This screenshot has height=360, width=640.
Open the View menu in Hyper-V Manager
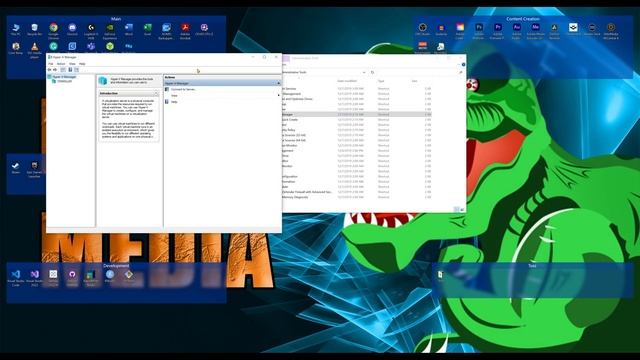click(72, 64)
